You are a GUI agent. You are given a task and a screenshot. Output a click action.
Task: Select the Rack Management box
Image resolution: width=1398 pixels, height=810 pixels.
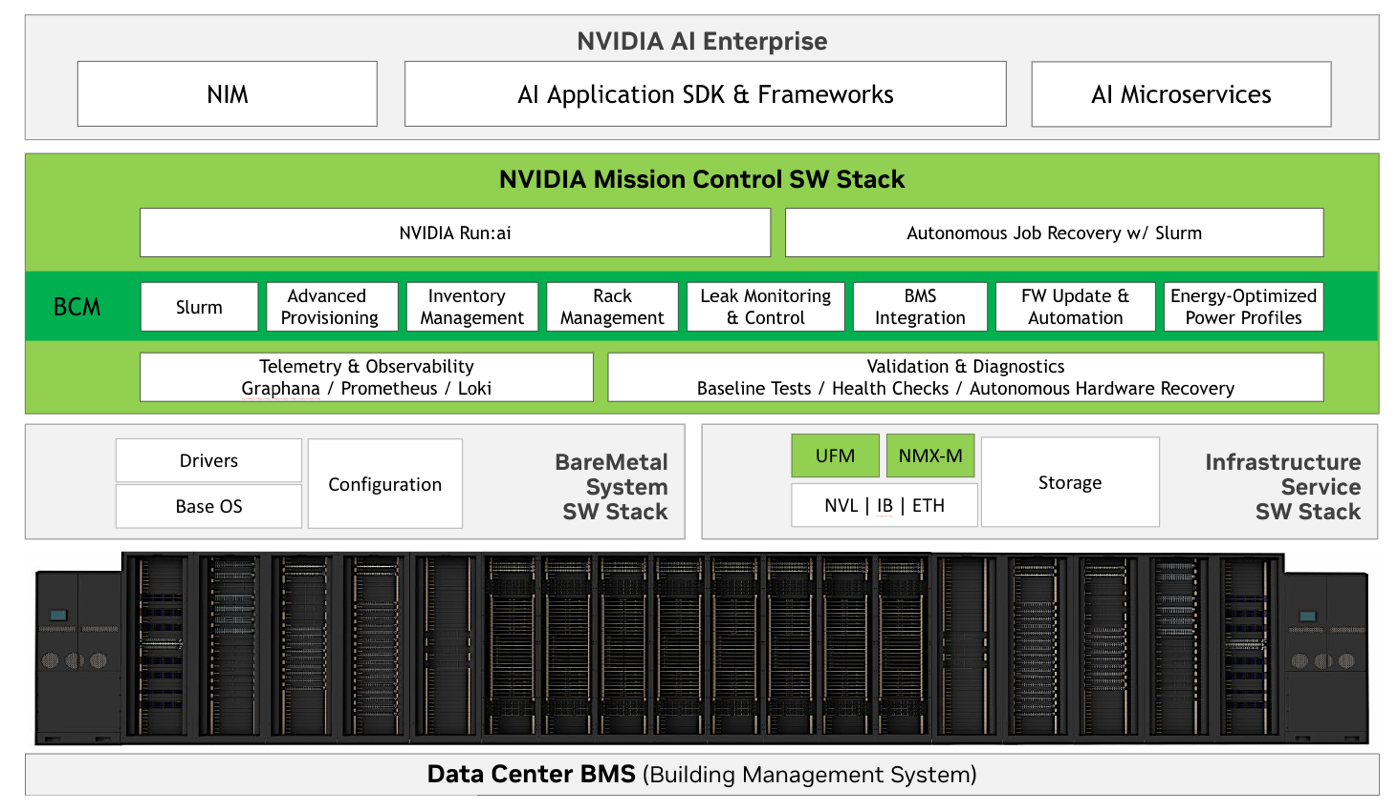point(612,307)
